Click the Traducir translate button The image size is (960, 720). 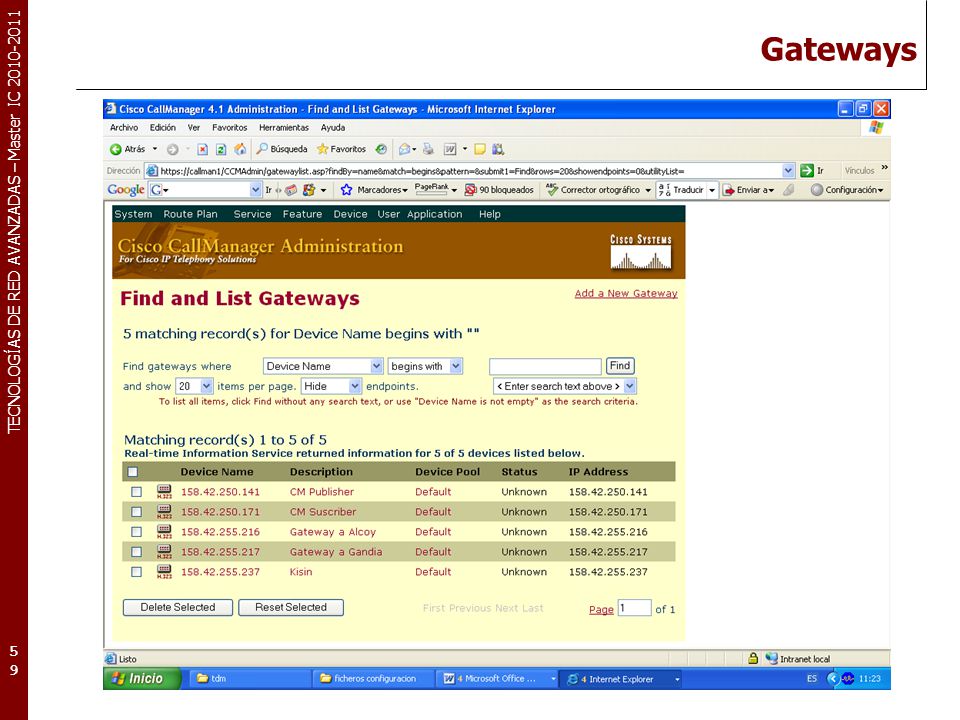point(681,190)
